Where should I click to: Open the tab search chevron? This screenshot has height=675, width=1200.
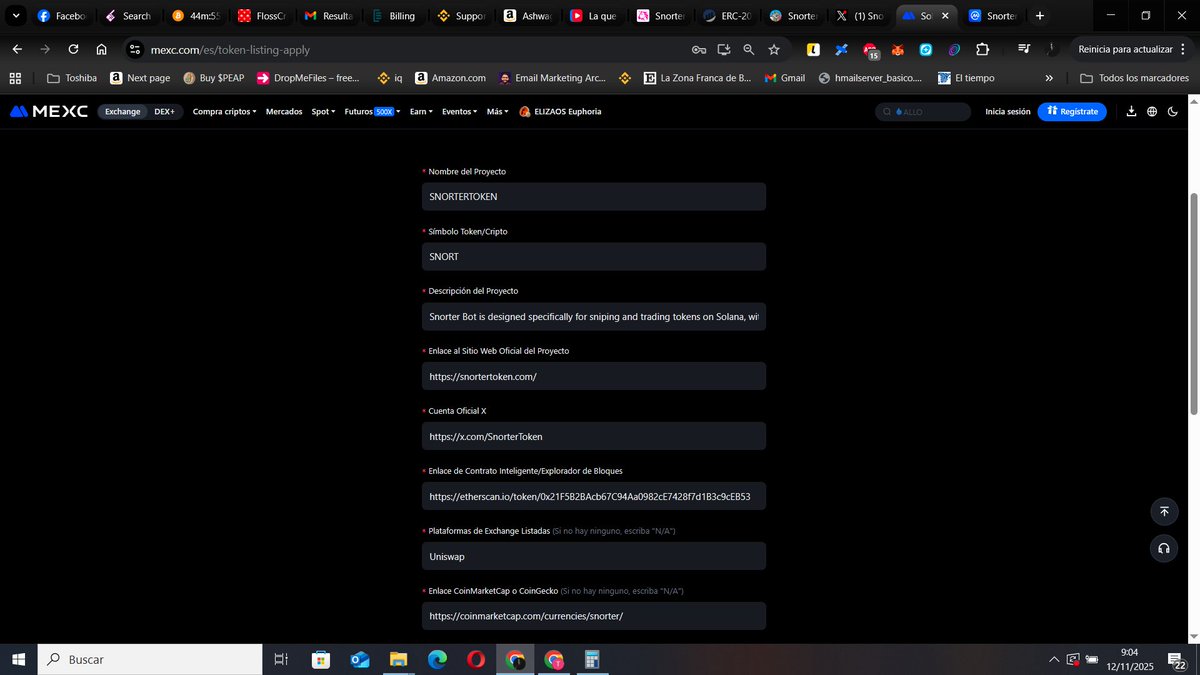tap(15, 16)
